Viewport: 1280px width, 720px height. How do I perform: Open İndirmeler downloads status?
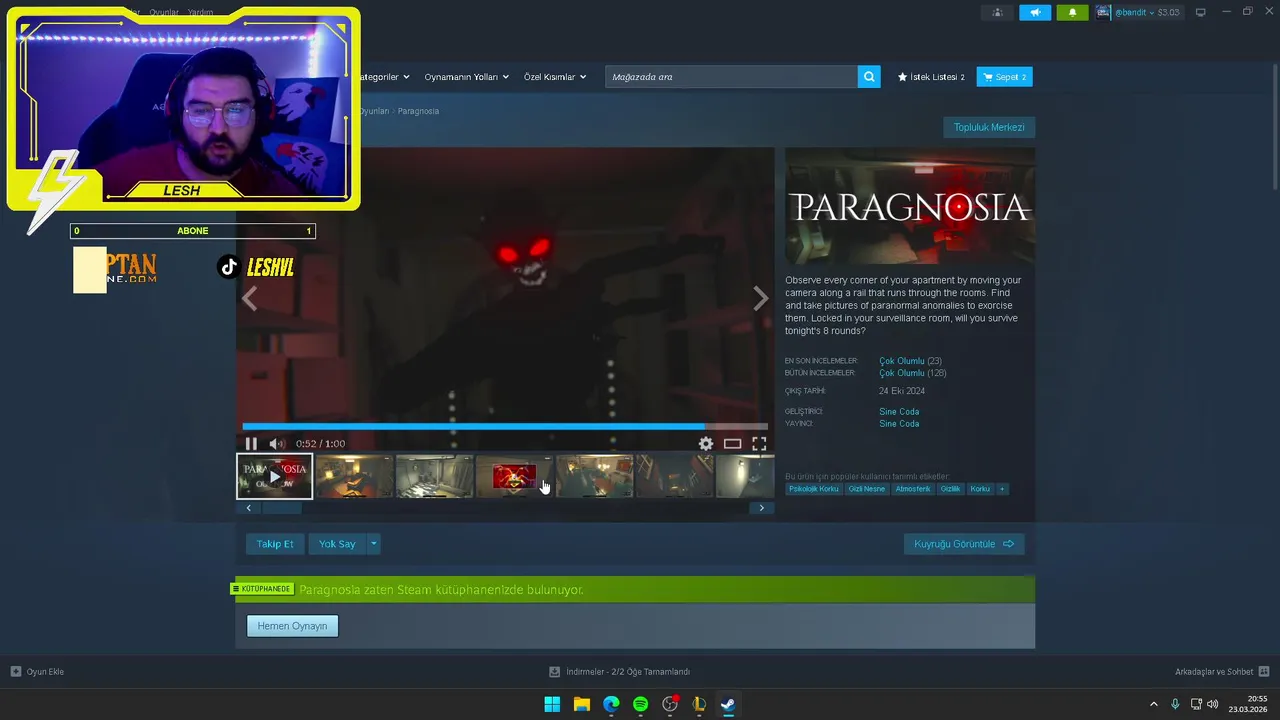(620, 672)
